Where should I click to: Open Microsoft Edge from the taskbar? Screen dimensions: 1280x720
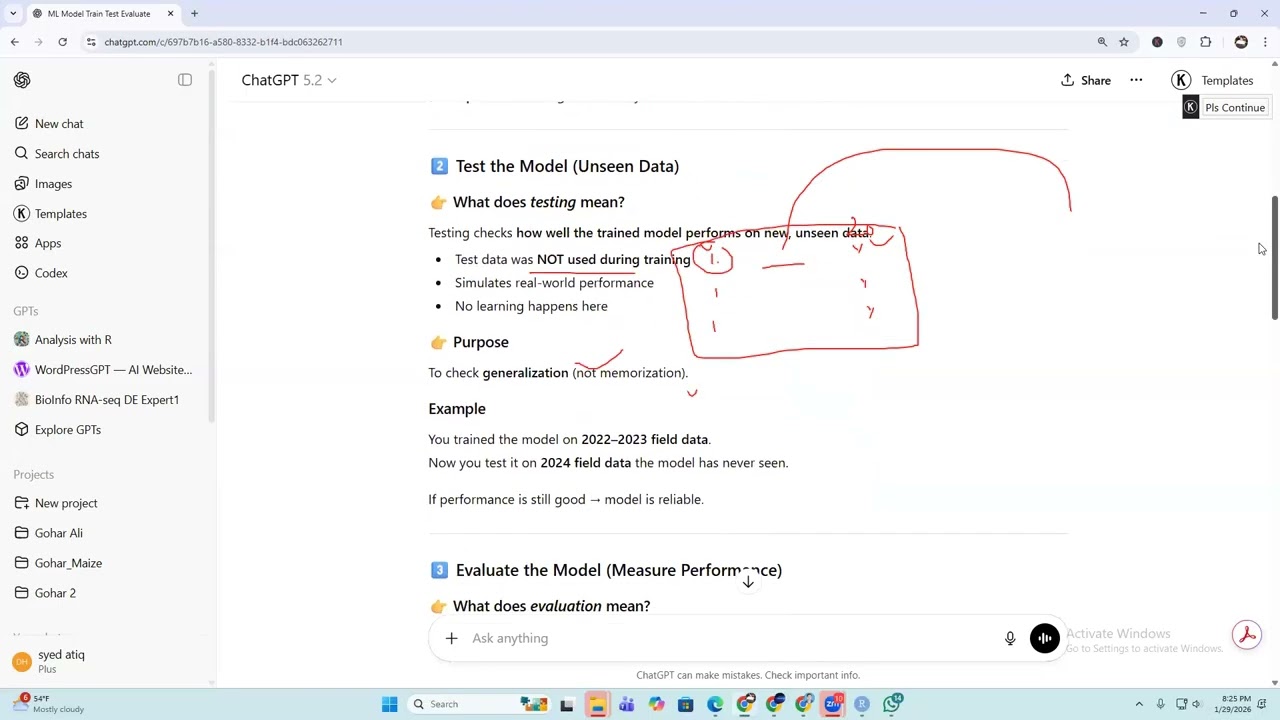point(715,704)
